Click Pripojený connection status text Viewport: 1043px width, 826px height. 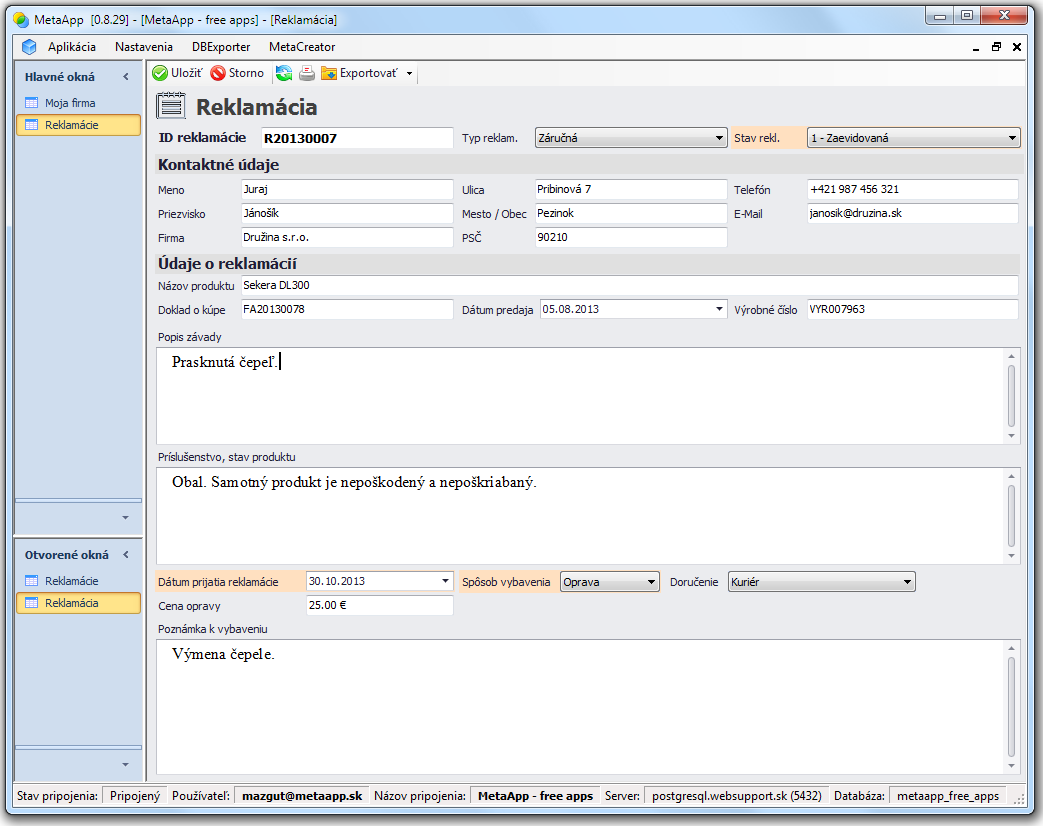coord(135,796)
